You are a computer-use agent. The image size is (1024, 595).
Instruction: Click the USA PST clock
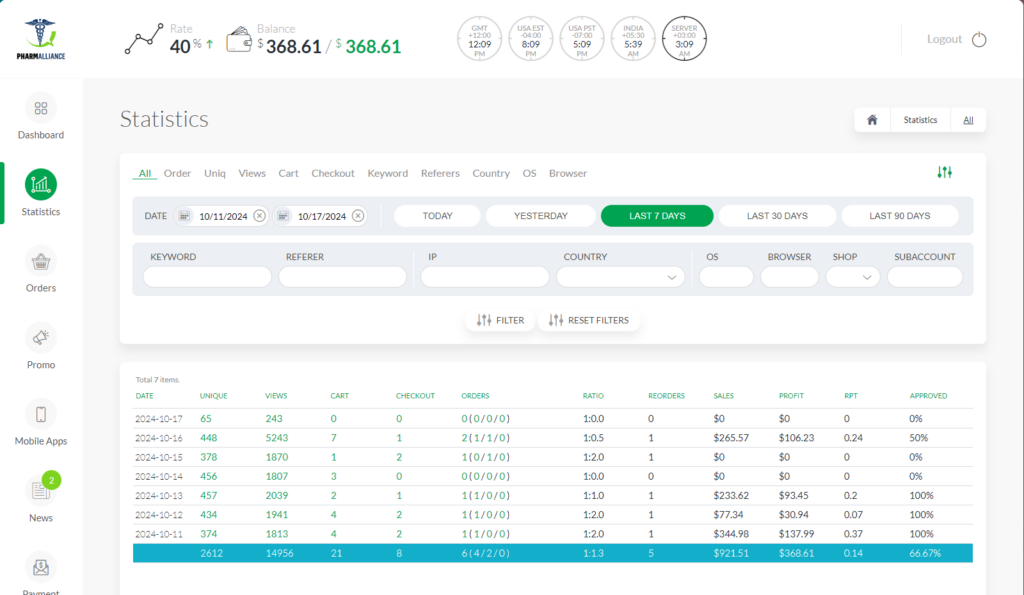point(582,39)
